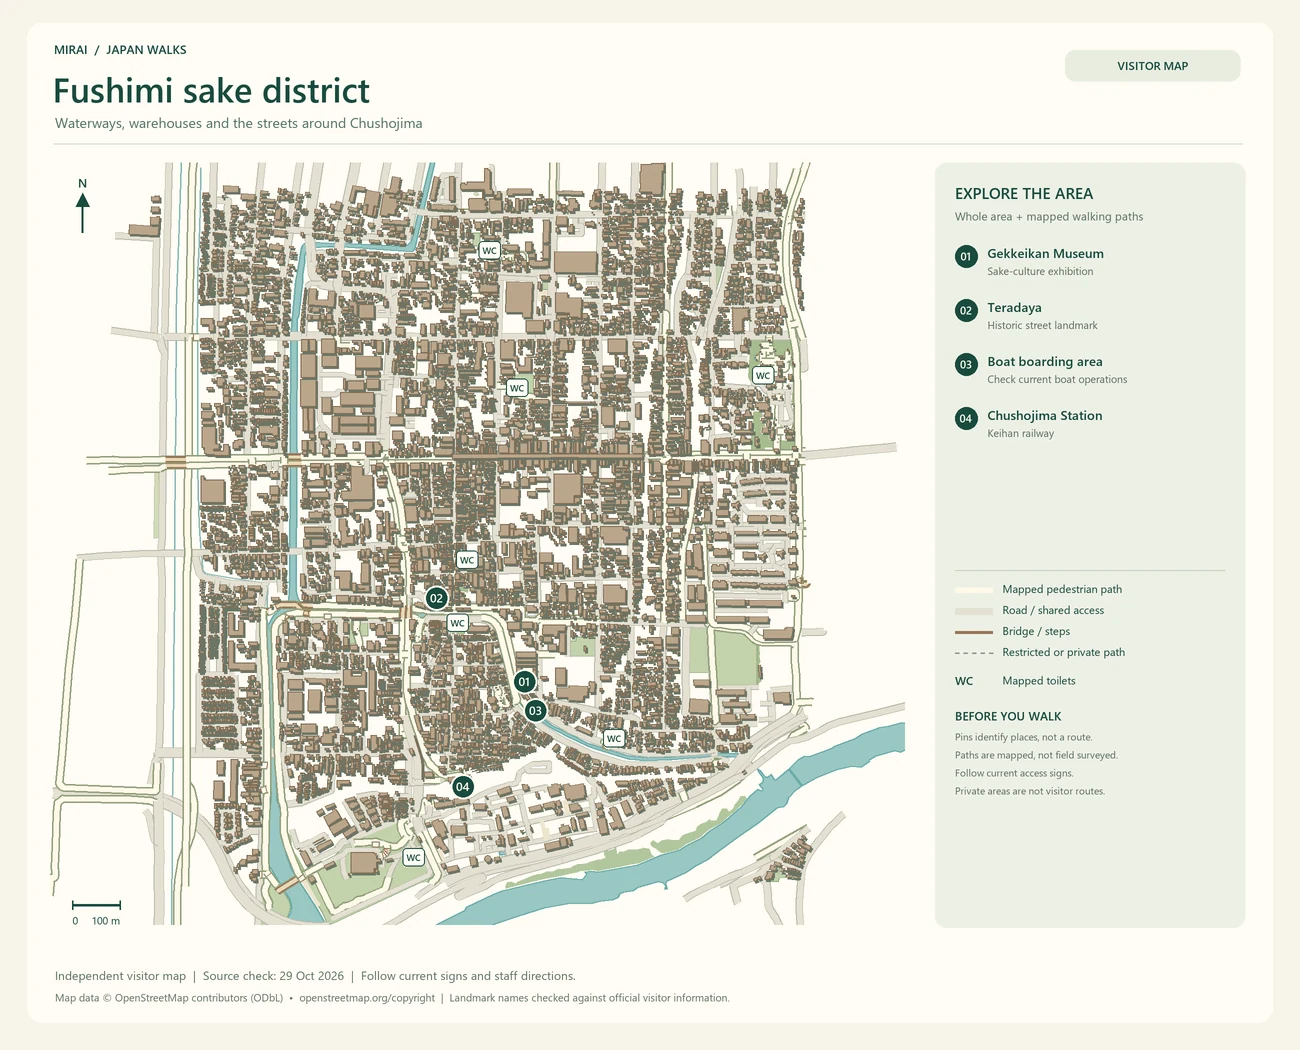Screen dimensions: 1300x1050
Task: Click the BEFORE YOU WALK heading
Action: pyautogui.click(x=1008, y=717)
